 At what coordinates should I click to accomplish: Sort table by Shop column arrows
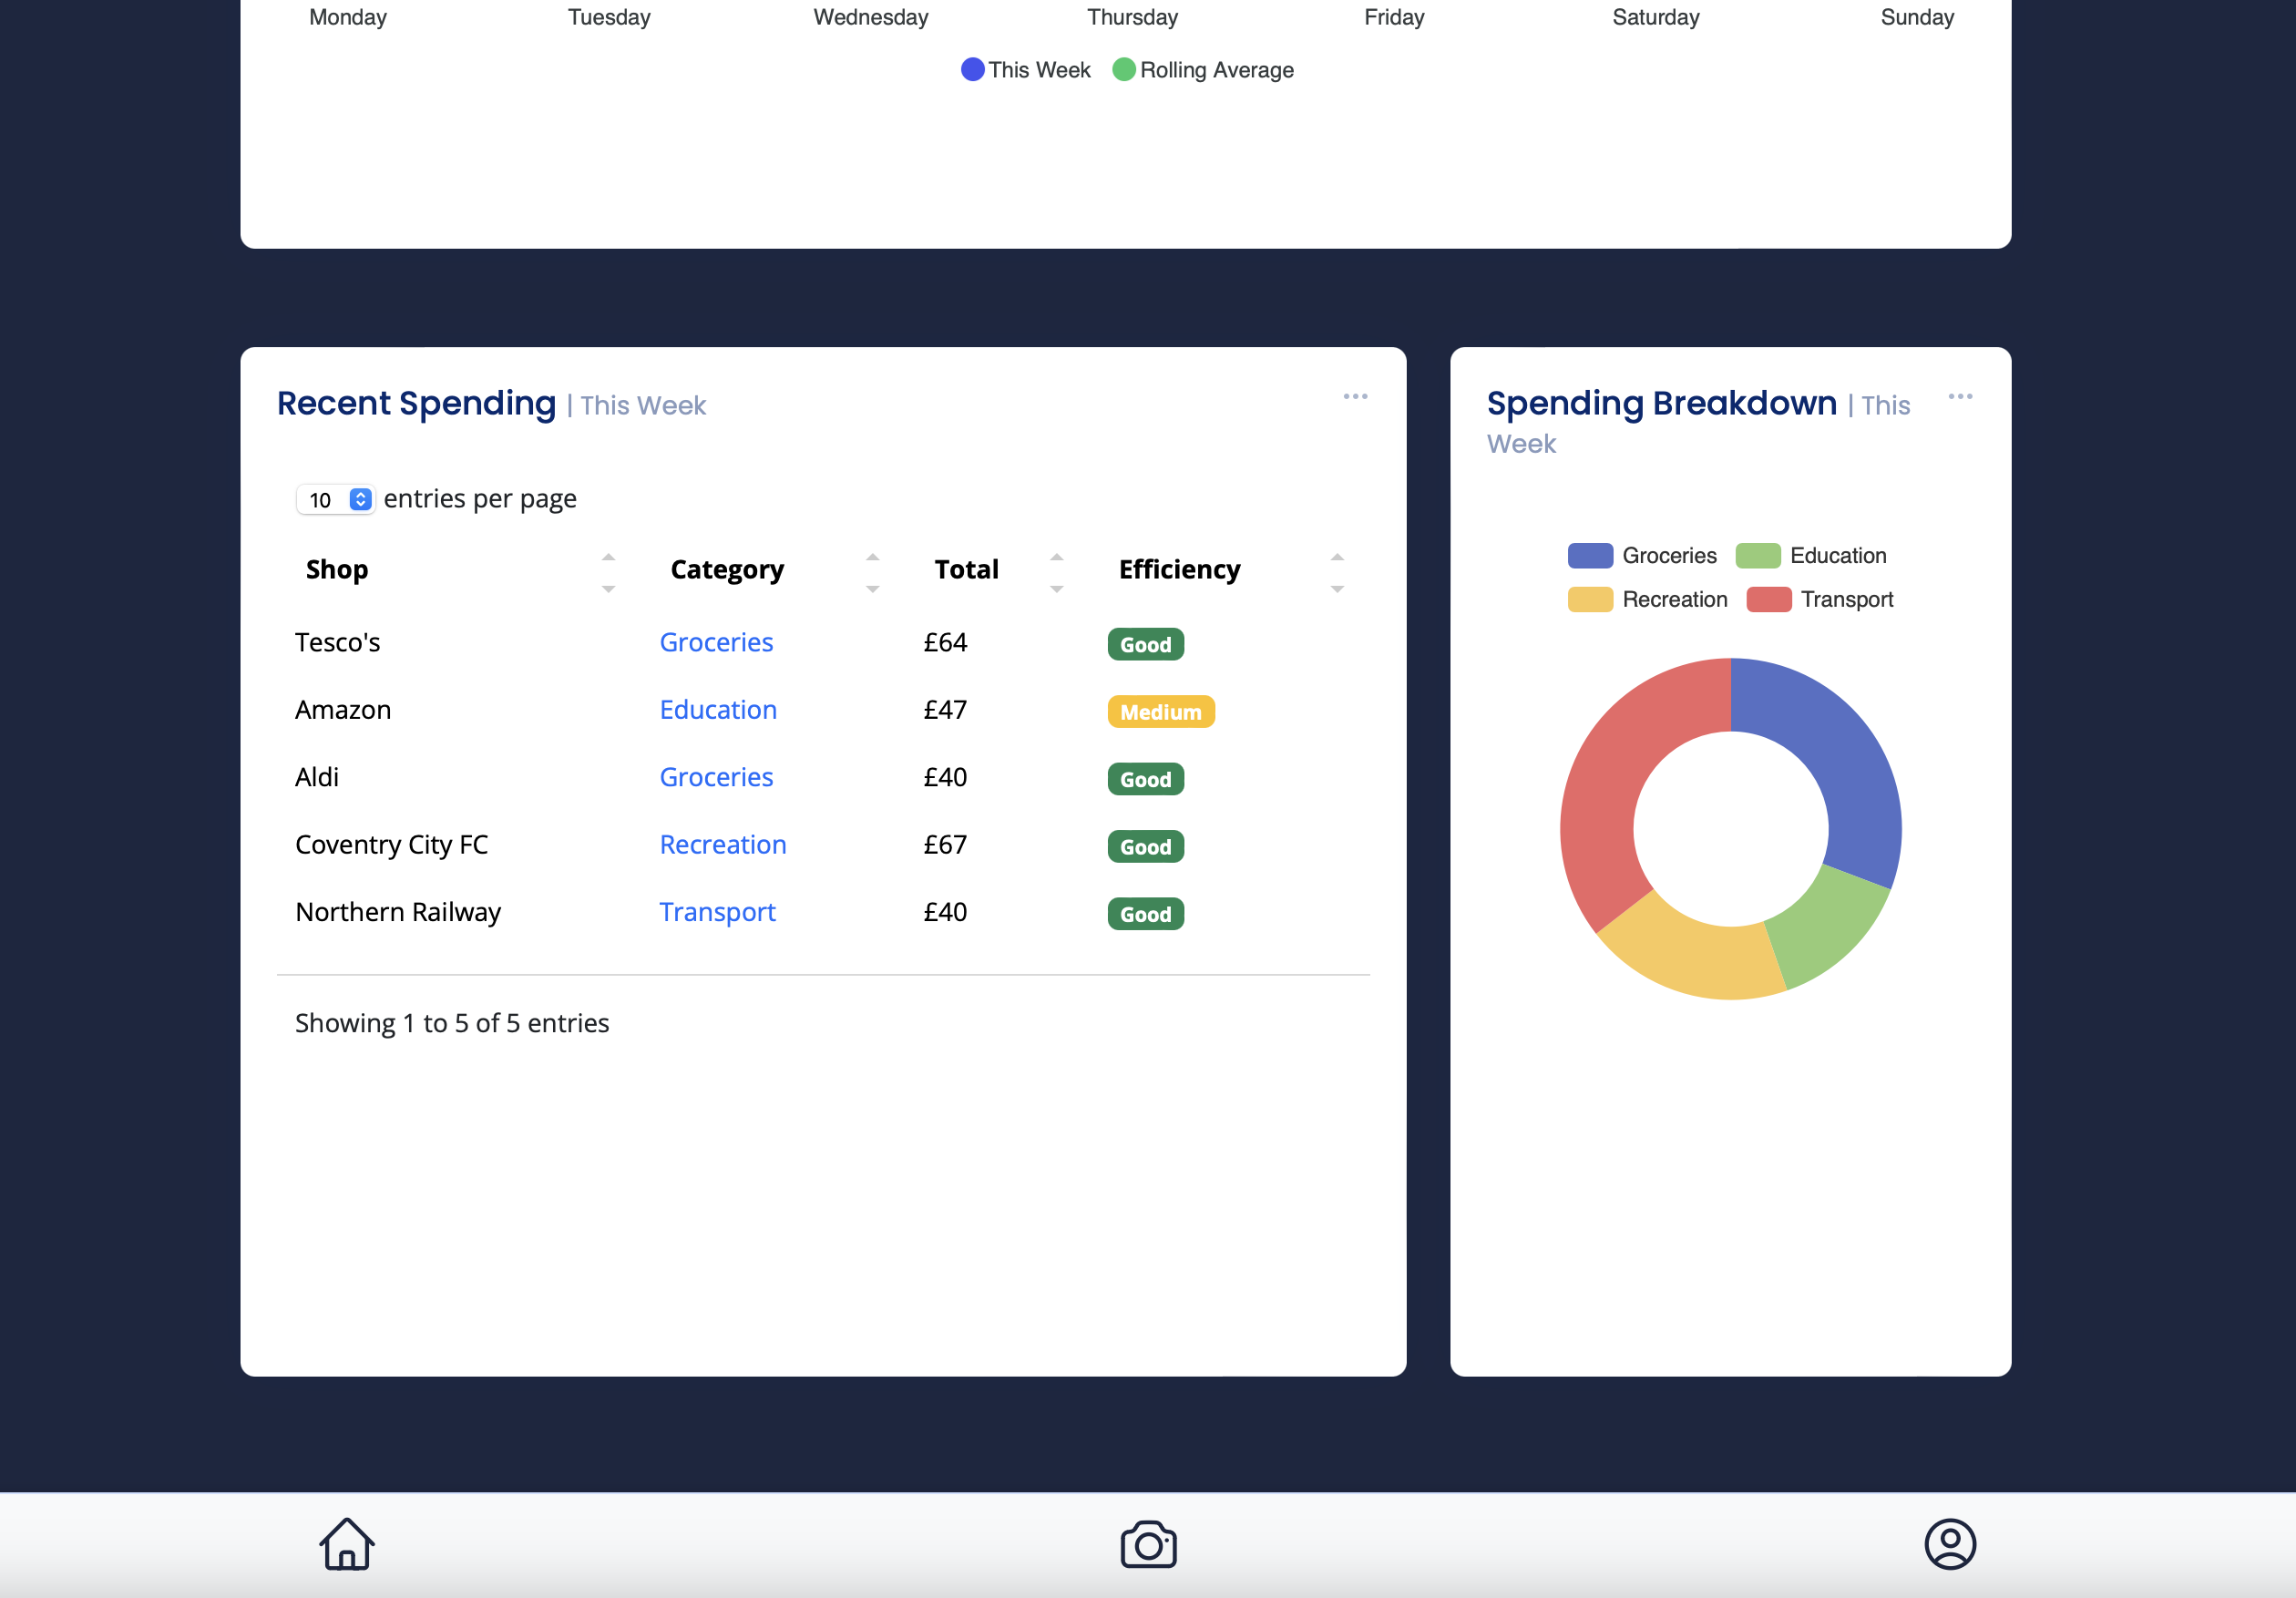pos(608,572)
